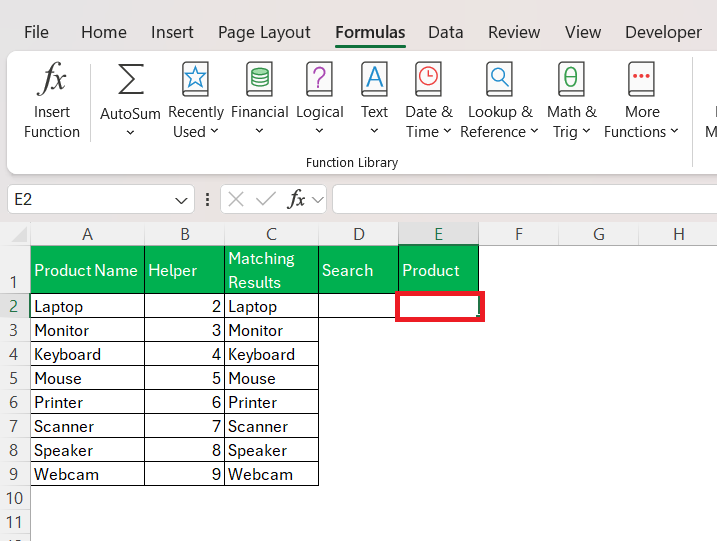Screen dimensions: 717x541
Task: Select column D header
Action: pos(358,234)
